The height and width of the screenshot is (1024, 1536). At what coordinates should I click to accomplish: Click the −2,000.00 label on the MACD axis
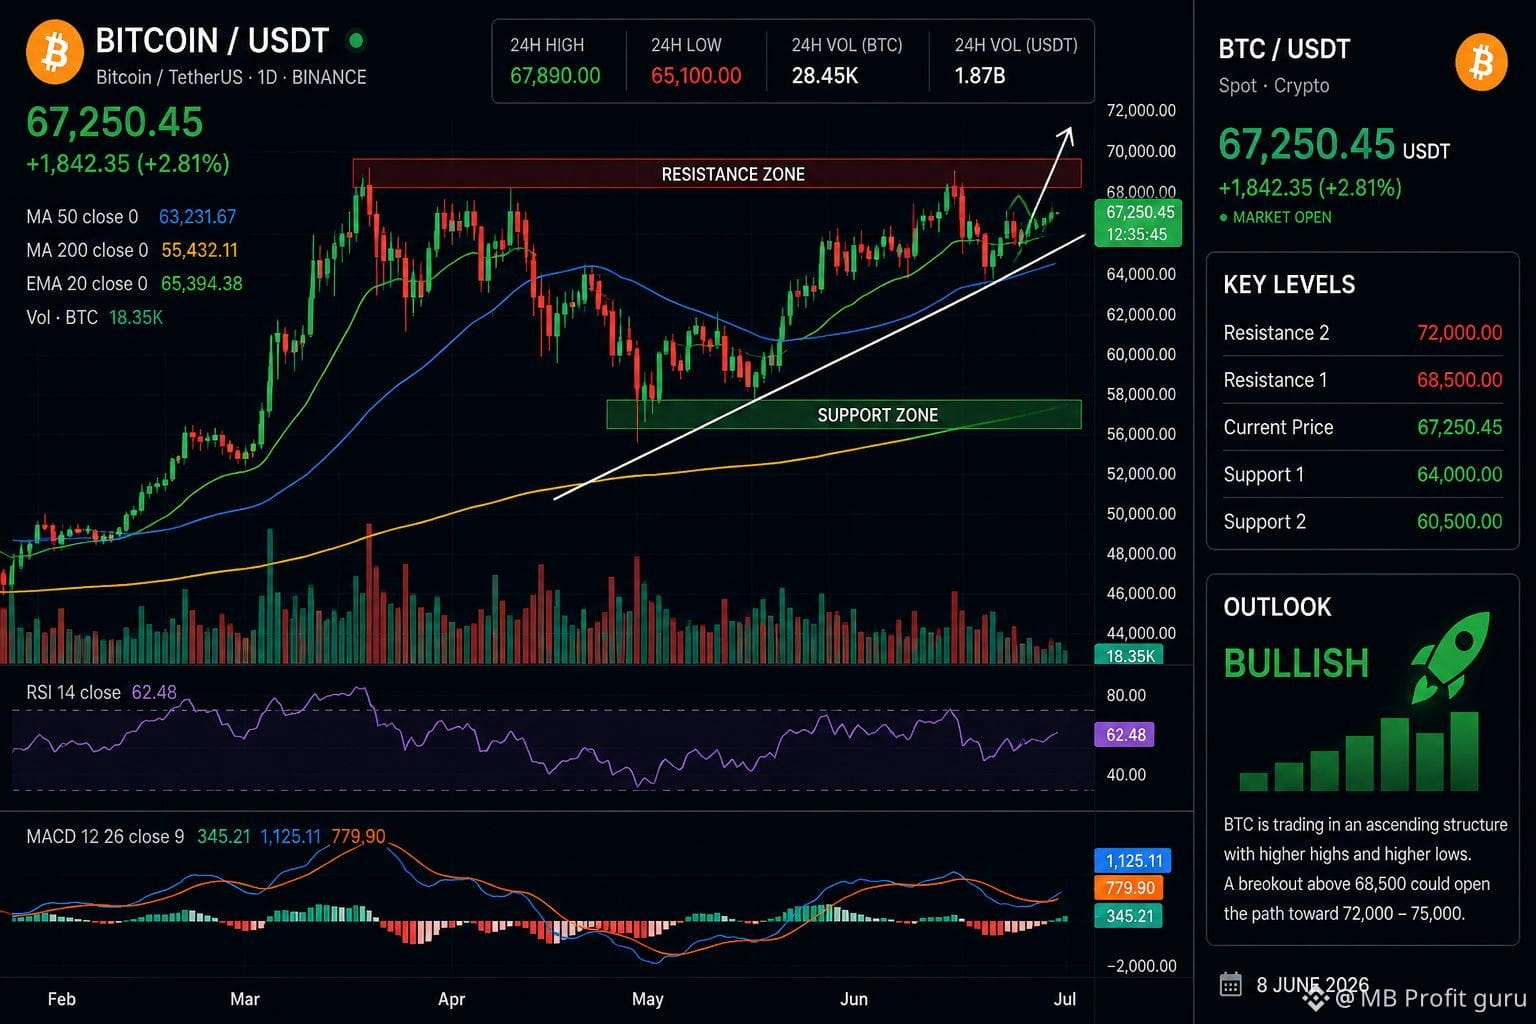pos(1141,966)
